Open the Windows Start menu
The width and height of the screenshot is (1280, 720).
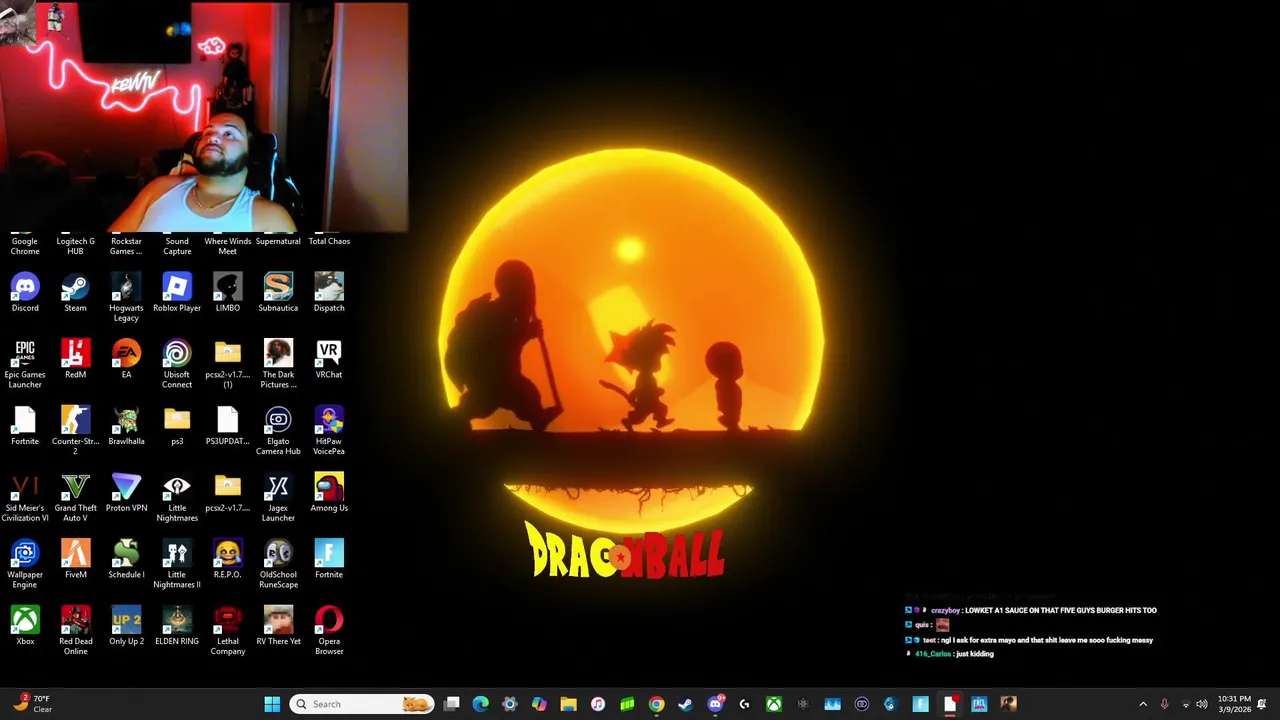(272, 704)
